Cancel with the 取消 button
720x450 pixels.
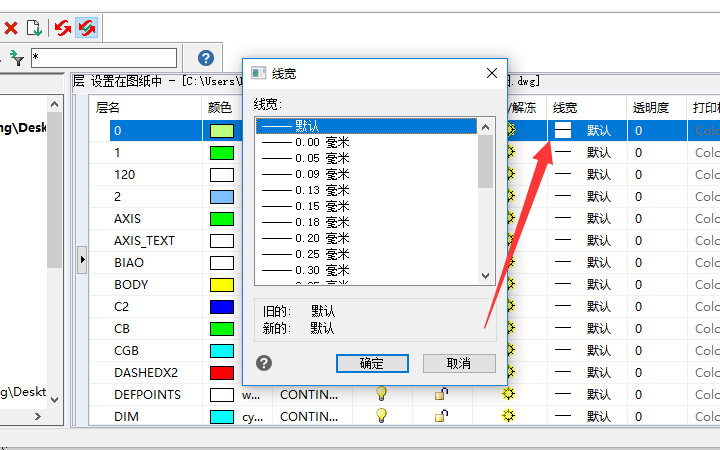(x=459, y=363)
